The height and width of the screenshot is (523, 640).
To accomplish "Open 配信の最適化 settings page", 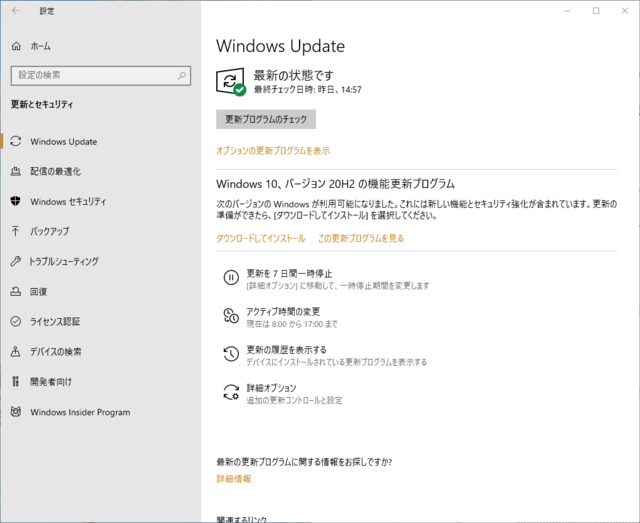I will (100, 171).
